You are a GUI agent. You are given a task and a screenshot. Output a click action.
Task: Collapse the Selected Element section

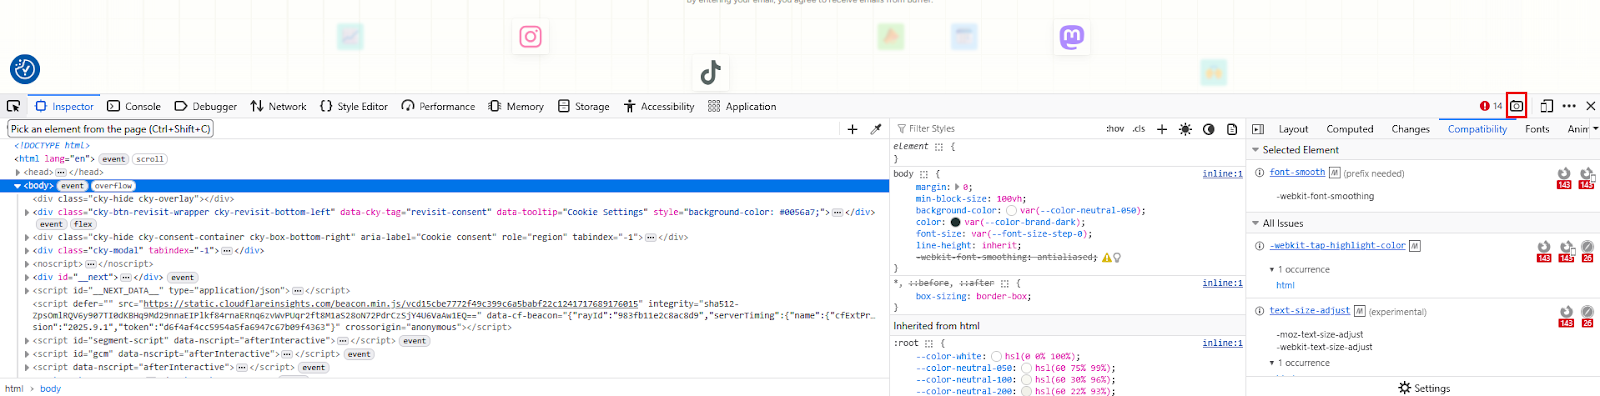[x=1255, y=150]
